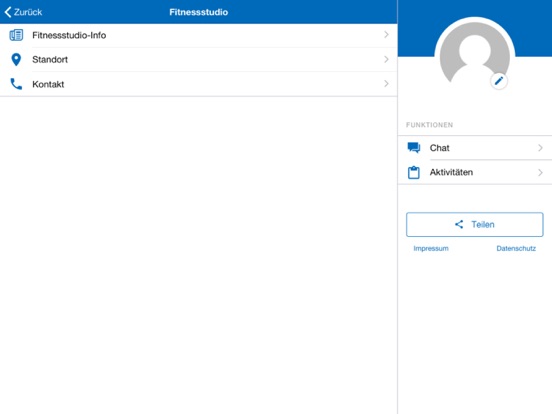The width and height of the screenshot is (552, 414).
Task: Go back with the Zurück button
Action: pyautogui.click(x=23, y=12)
